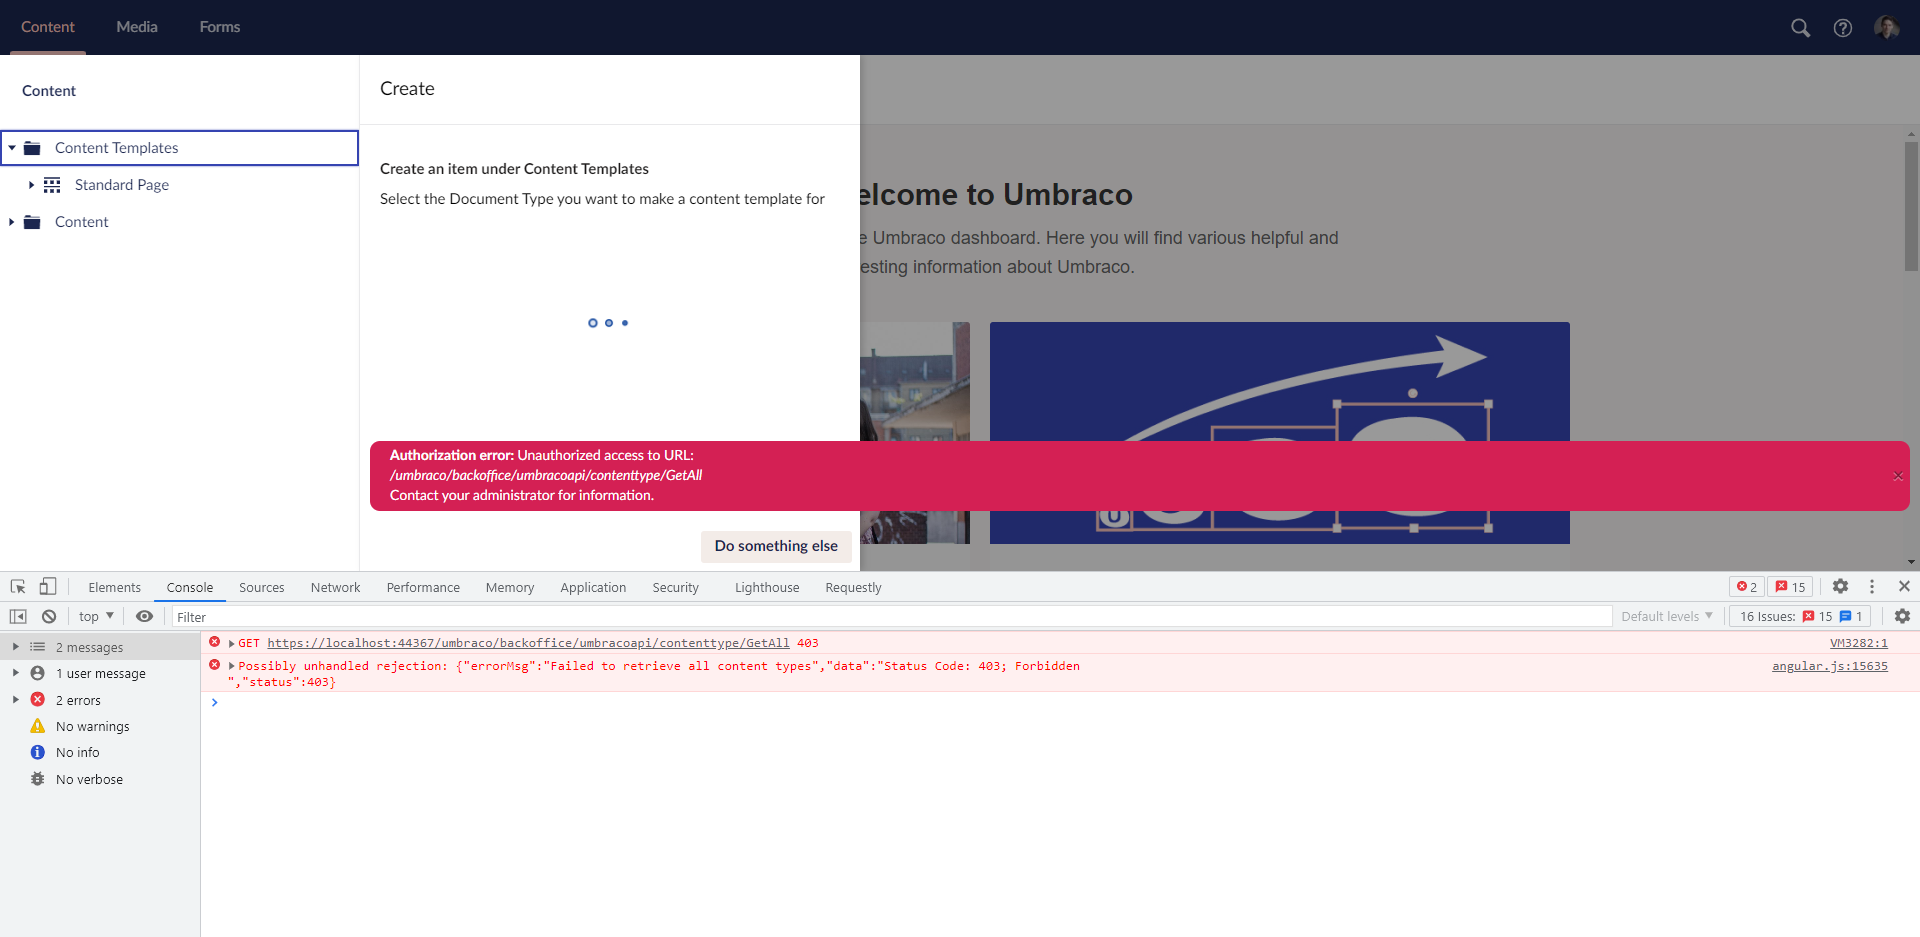Open DevTools settings gear icon
The height and width of the screenshot is (937, 1920).
click(x=1840, y=587)
